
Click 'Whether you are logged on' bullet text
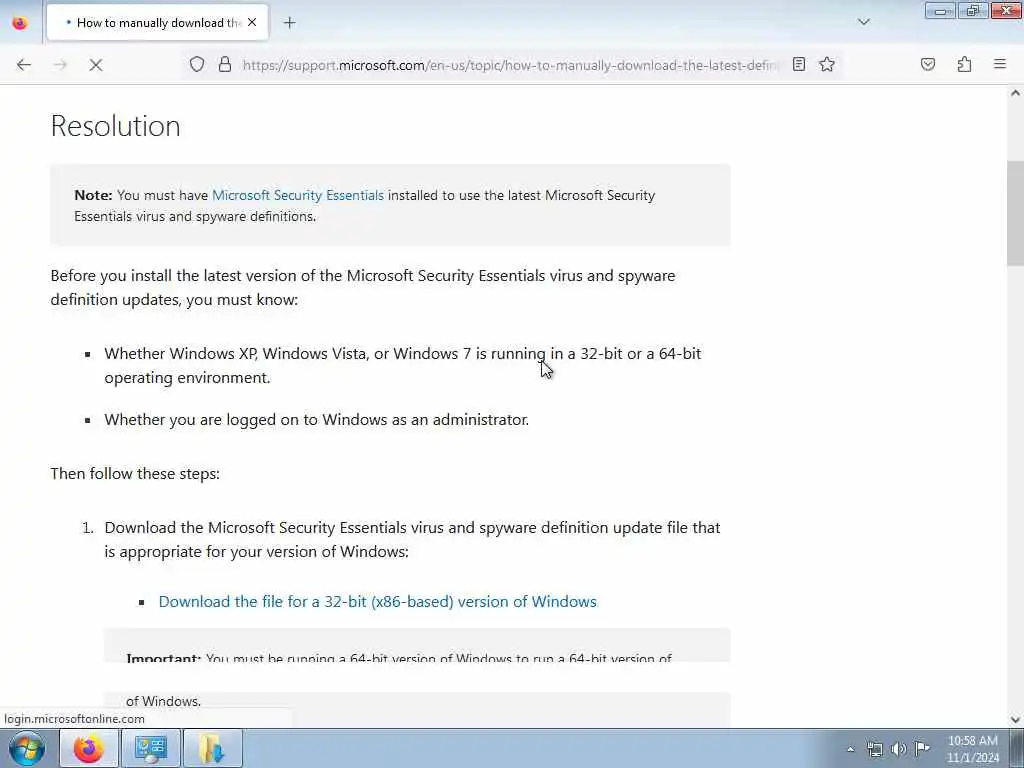click(x=317, y=419)
